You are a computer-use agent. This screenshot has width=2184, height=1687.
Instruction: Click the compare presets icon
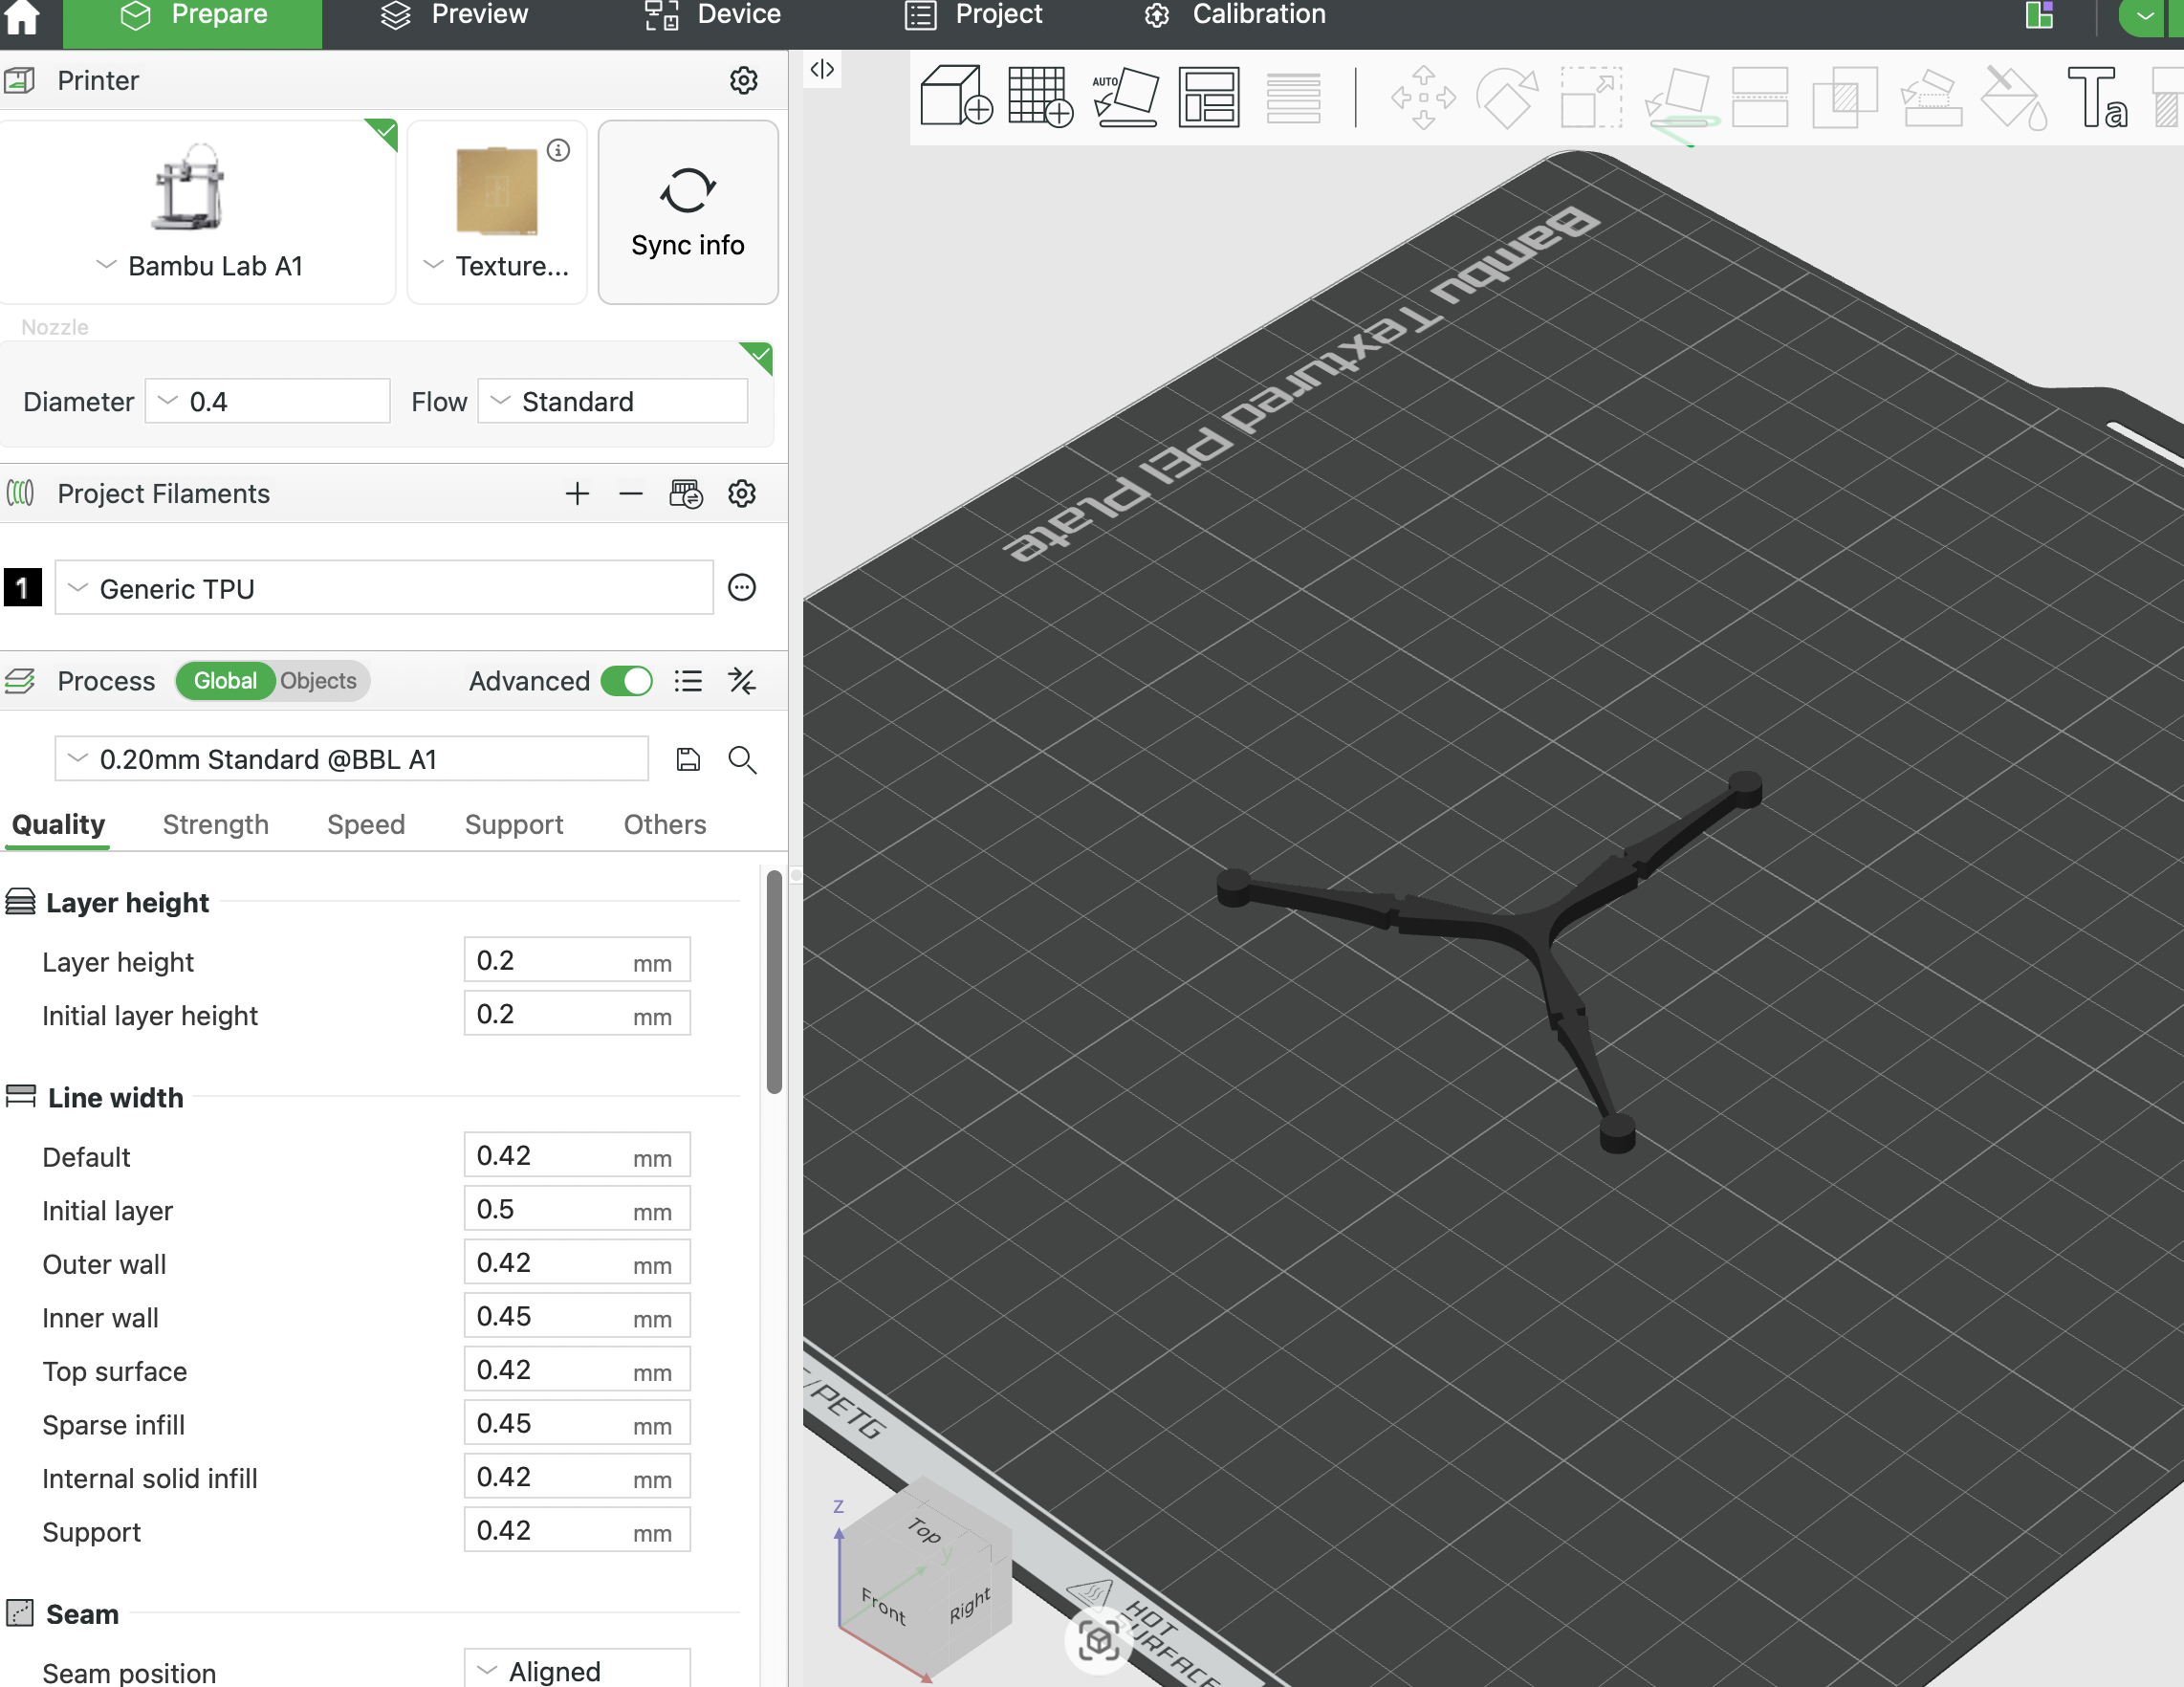[x=742, y=681]
